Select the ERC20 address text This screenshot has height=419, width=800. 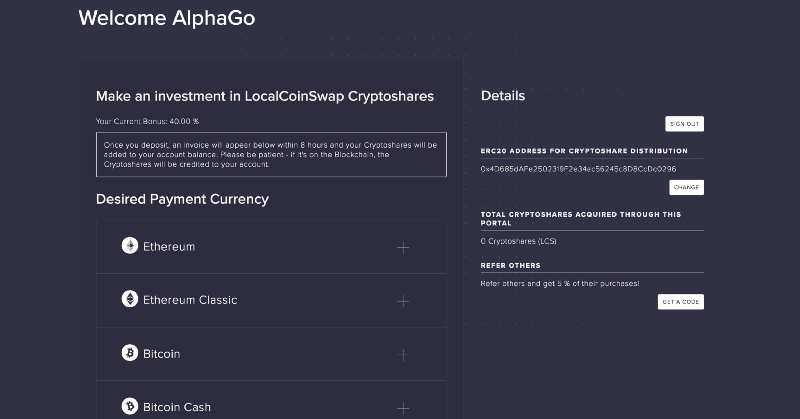coord(578,169)
